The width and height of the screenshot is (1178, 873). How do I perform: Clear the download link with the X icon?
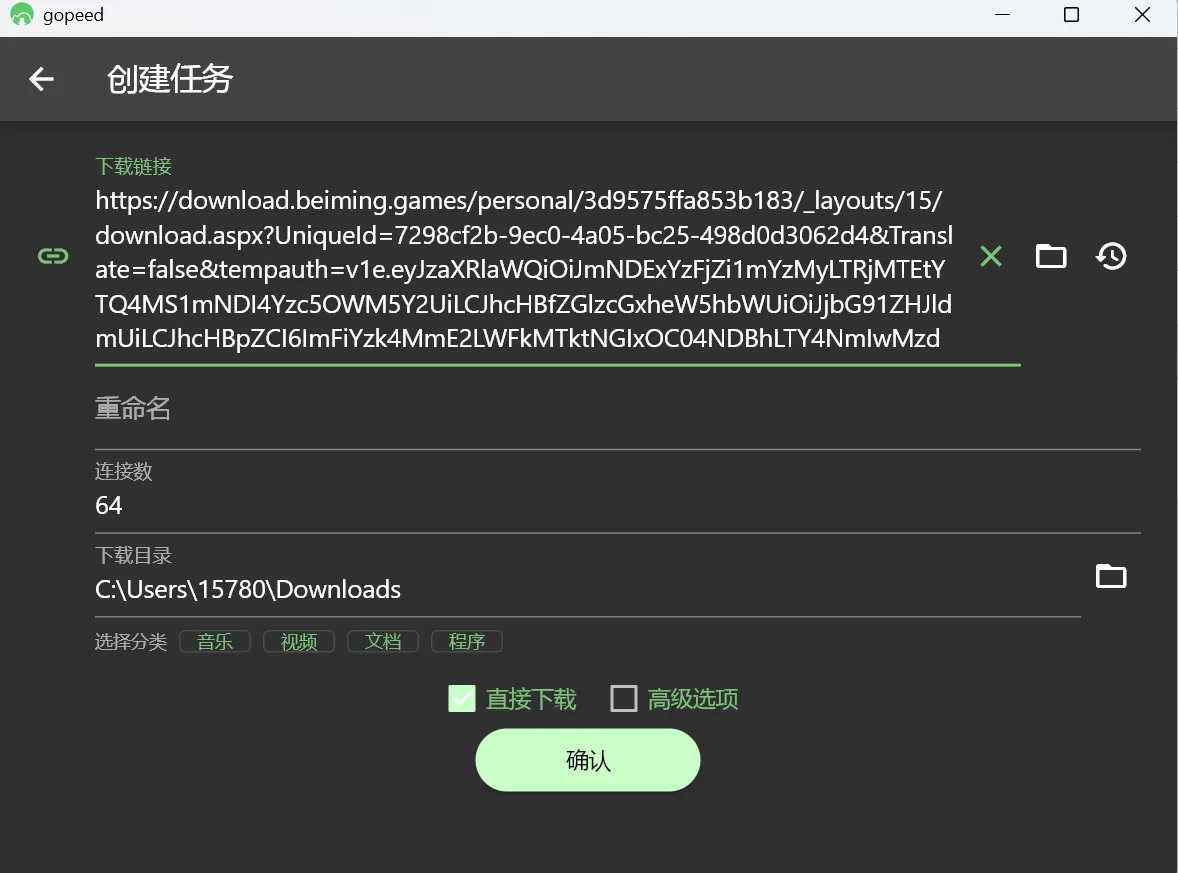click(990, 256)
